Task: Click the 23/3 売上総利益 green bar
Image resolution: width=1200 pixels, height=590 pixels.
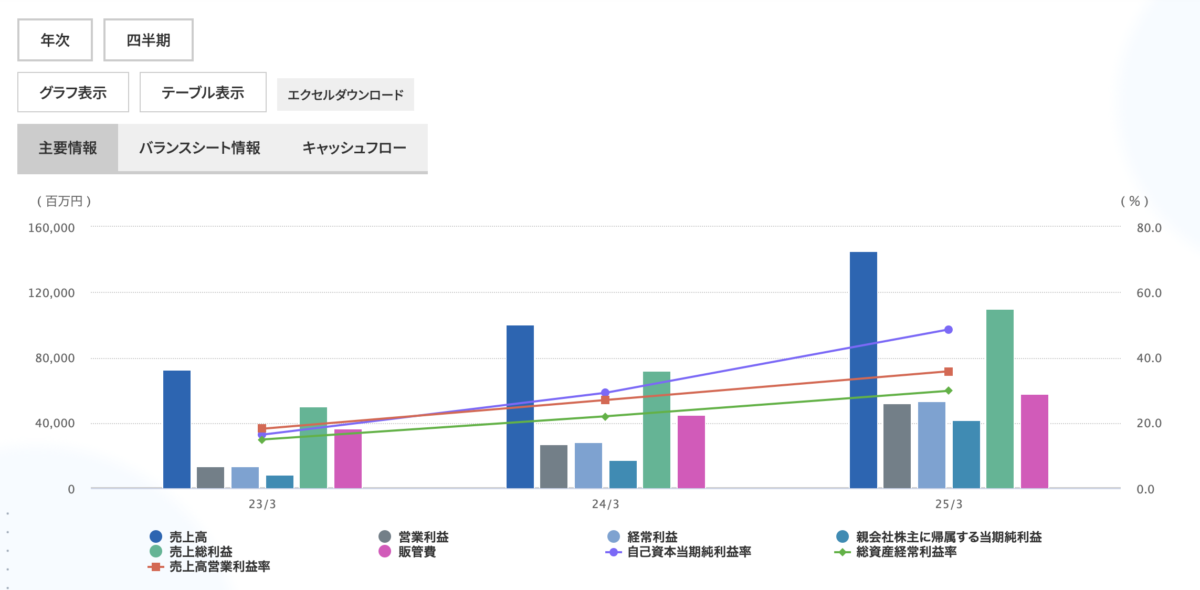Action: [313, 448]
